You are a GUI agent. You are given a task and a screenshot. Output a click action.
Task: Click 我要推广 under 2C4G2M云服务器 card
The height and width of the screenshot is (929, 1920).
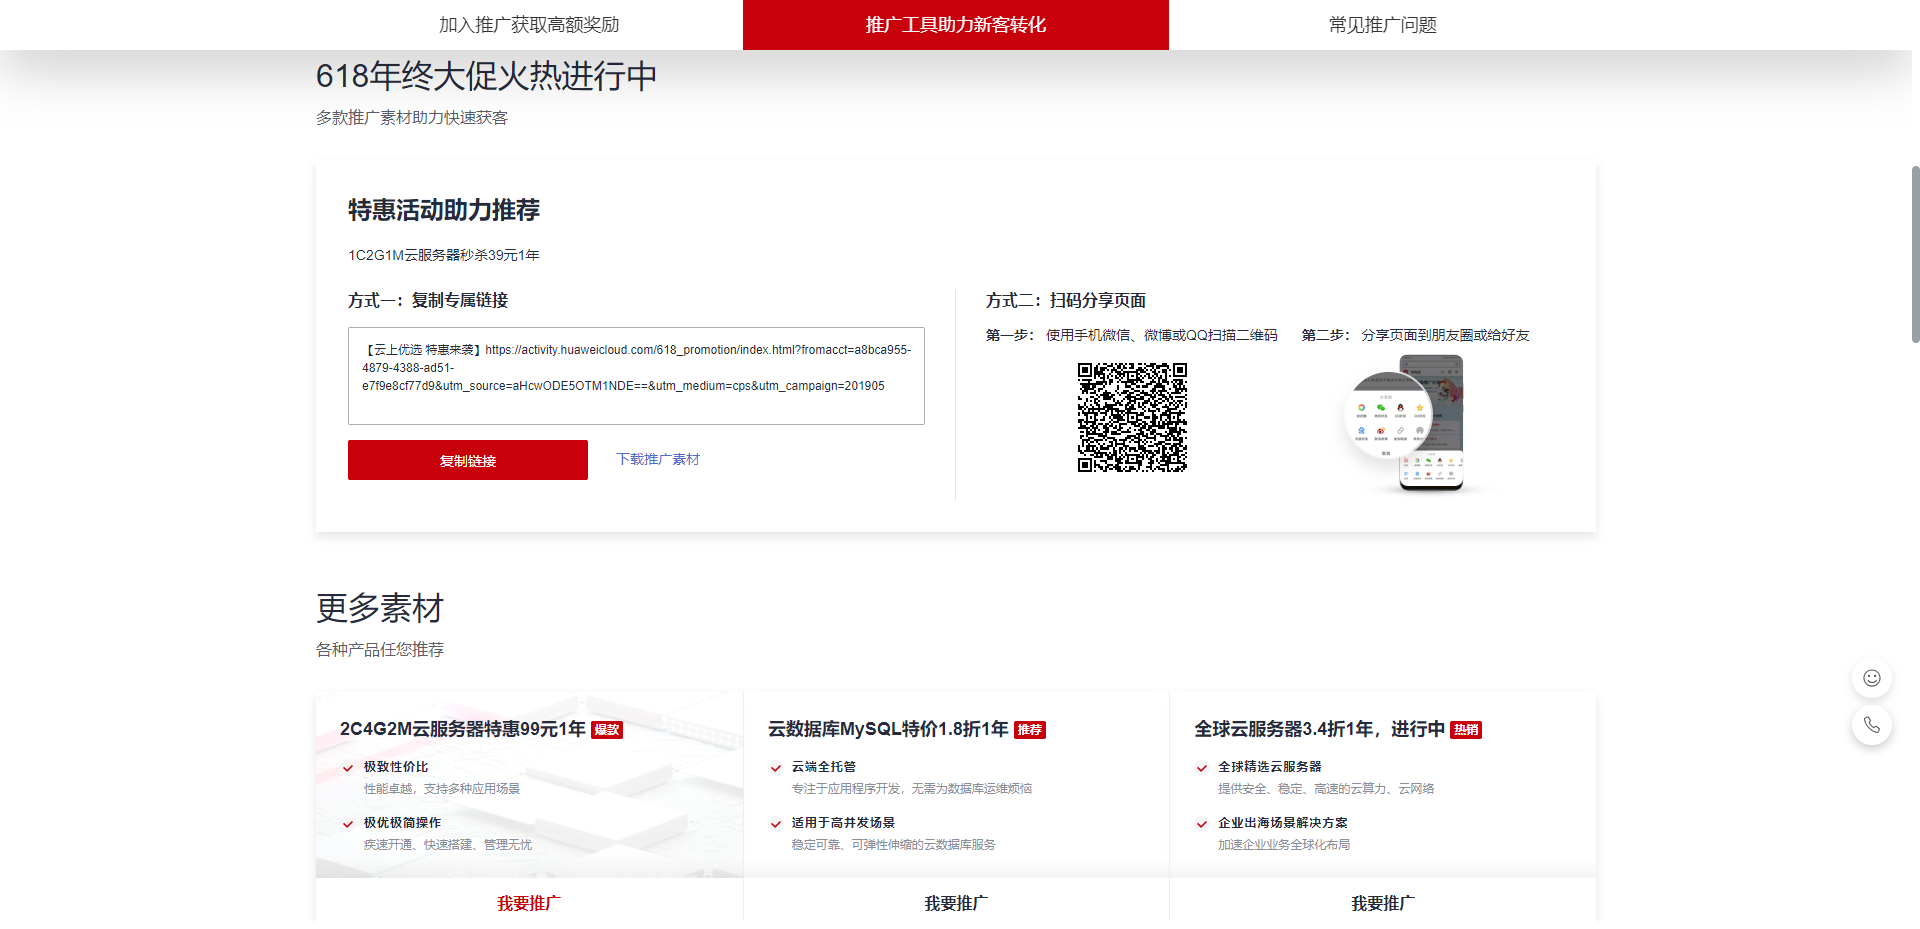(529, 903)
